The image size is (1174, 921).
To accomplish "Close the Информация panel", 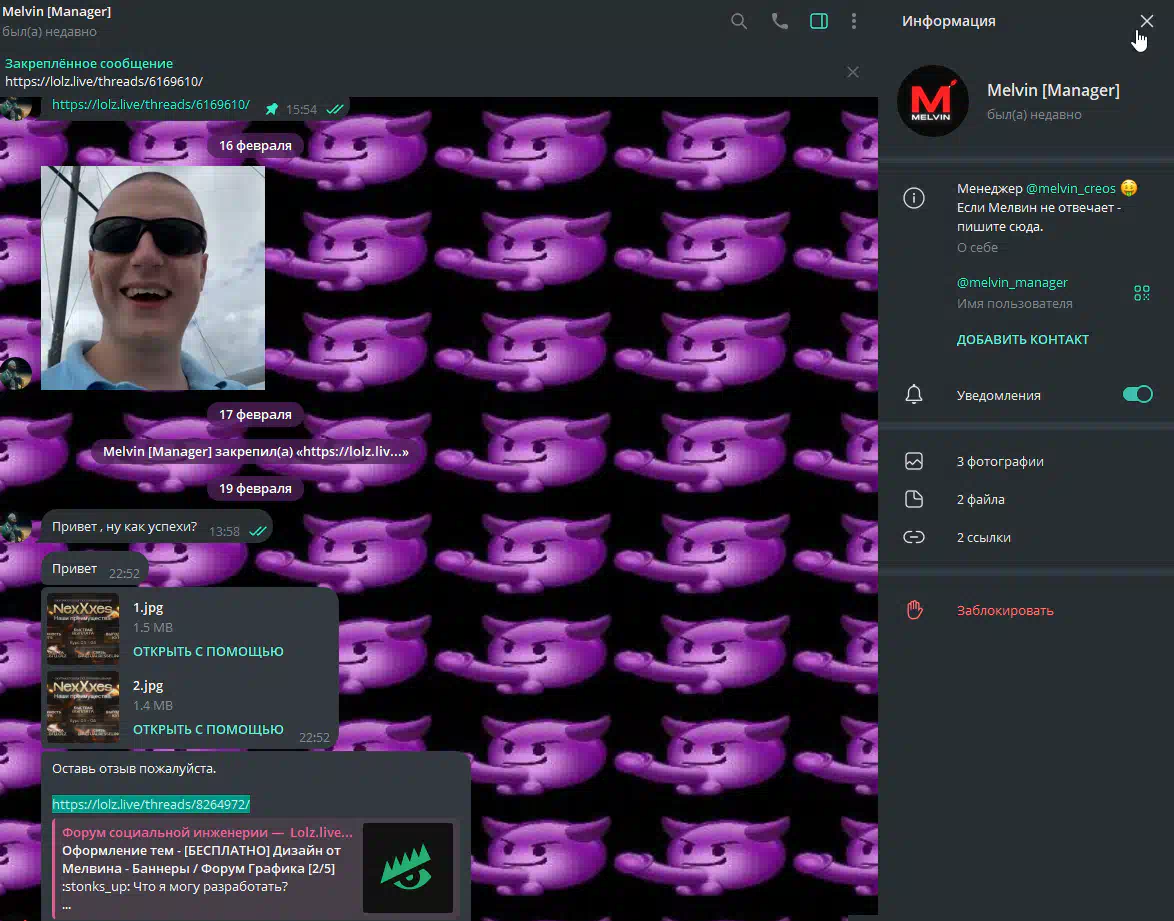I will (1146, 21).
